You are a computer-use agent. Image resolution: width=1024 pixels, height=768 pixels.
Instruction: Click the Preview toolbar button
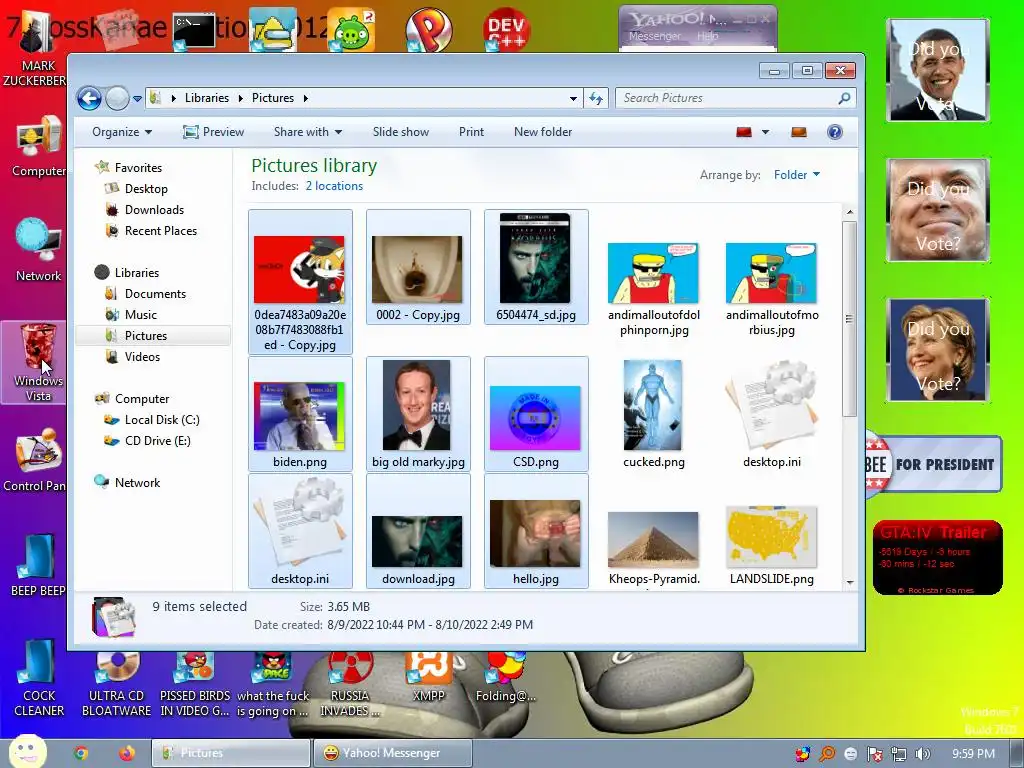tap(214, 132)
